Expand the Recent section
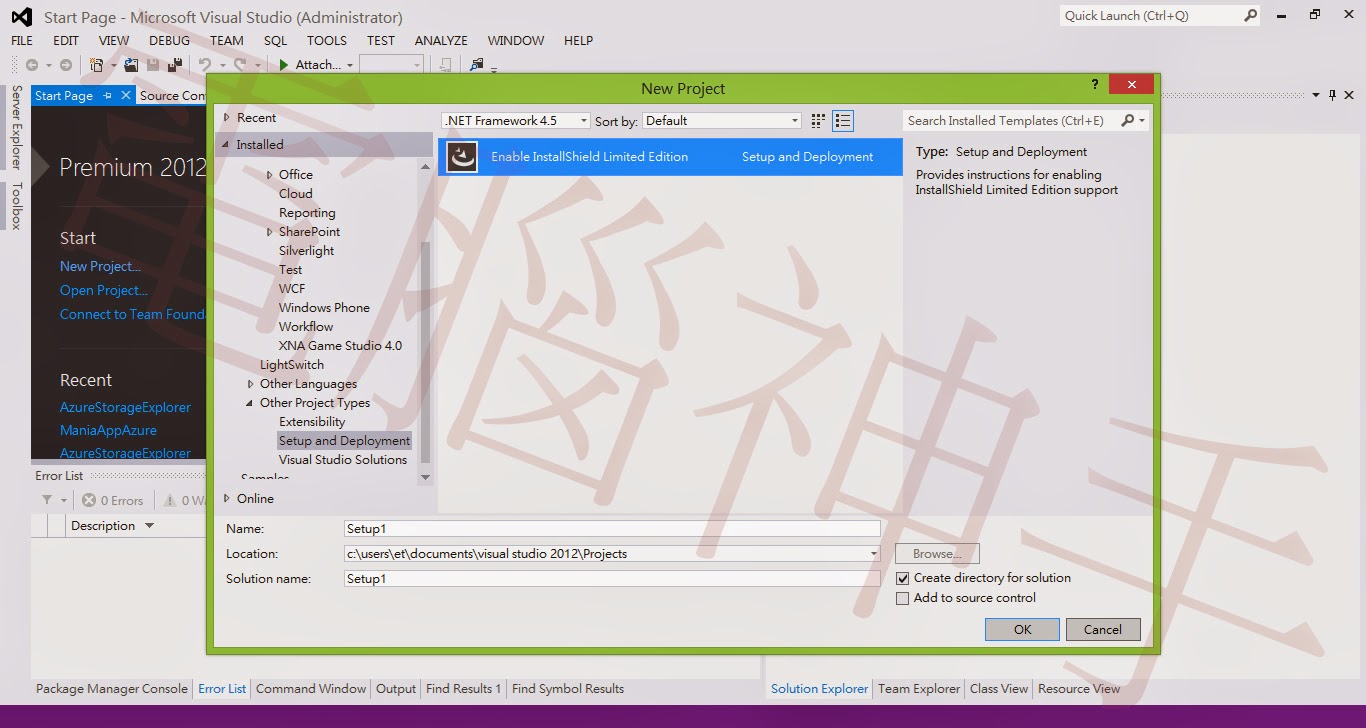The height and width of the screenshot is (728, 1366). point(226,118)
